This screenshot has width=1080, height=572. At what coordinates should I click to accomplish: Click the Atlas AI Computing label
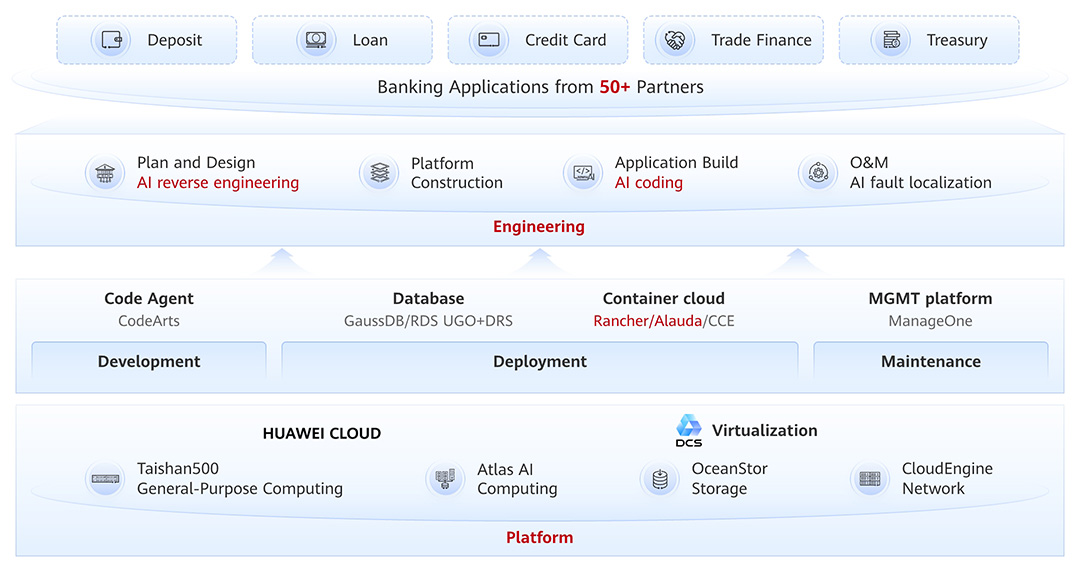click(517, 479)
